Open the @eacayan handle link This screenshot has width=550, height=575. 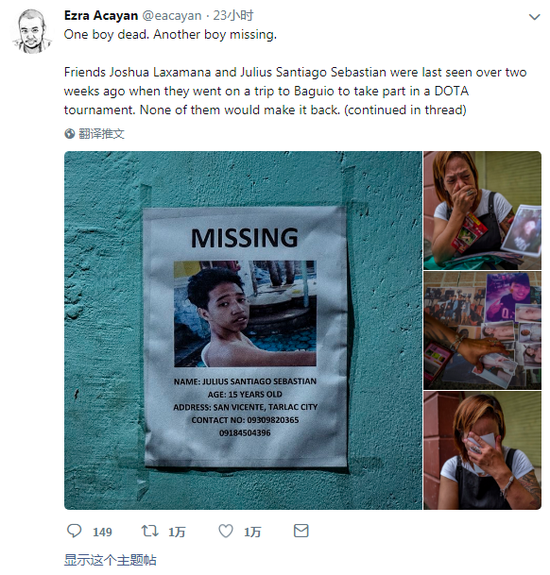(172, 16)
